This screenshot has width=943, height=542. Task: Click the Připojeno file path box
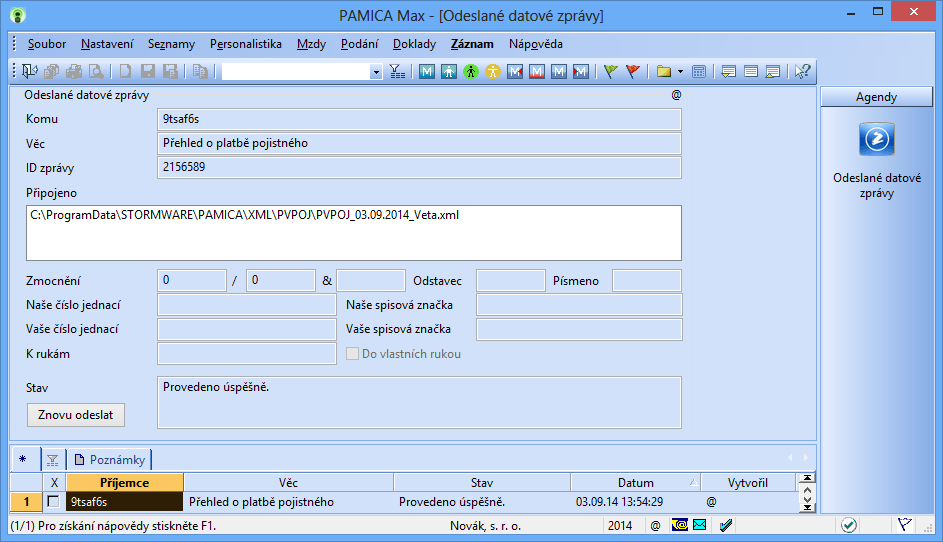(354, 233)
